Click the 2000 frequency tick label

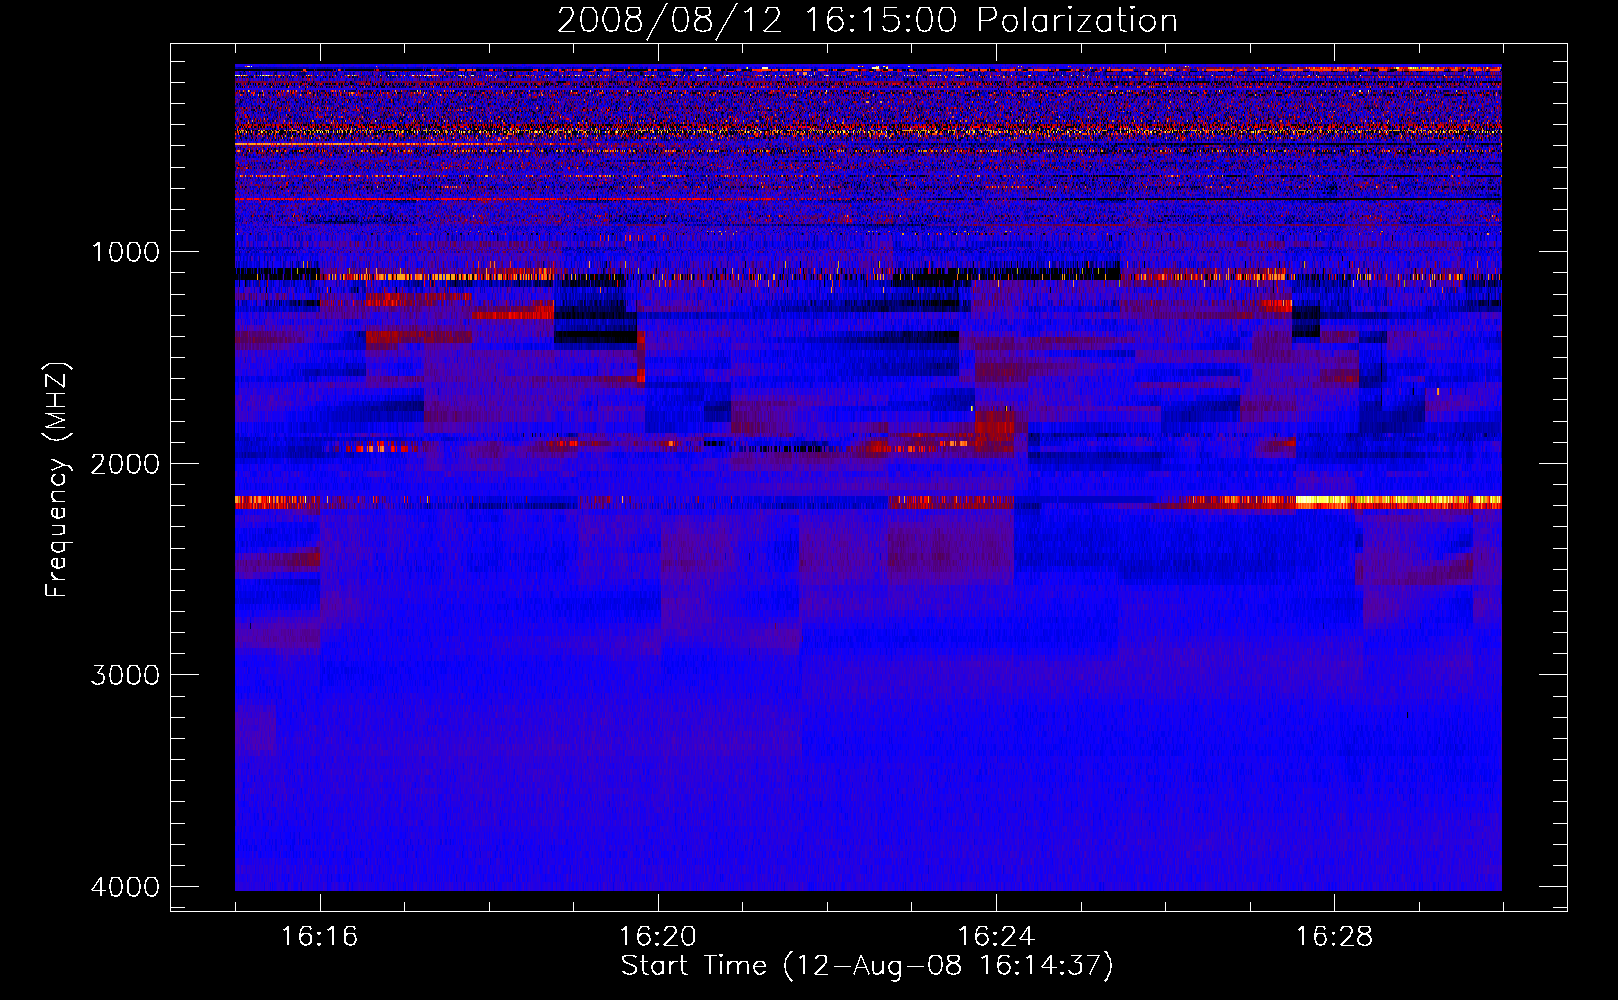126,464
